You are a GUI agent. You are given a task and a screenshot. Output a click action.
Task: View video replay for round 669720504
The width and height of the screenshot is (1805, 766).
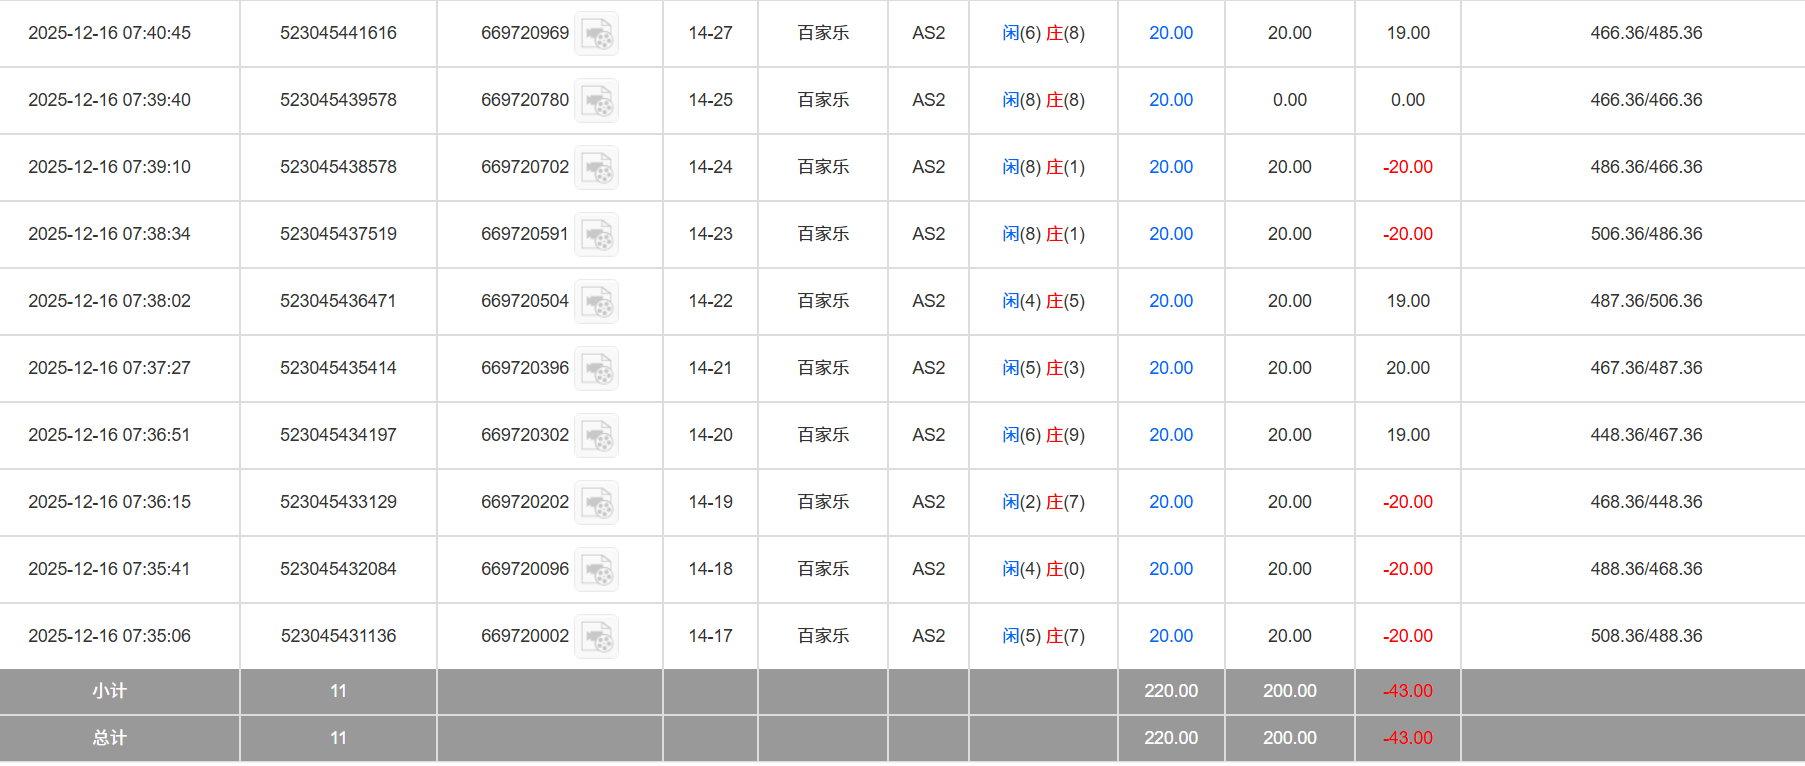597,302
